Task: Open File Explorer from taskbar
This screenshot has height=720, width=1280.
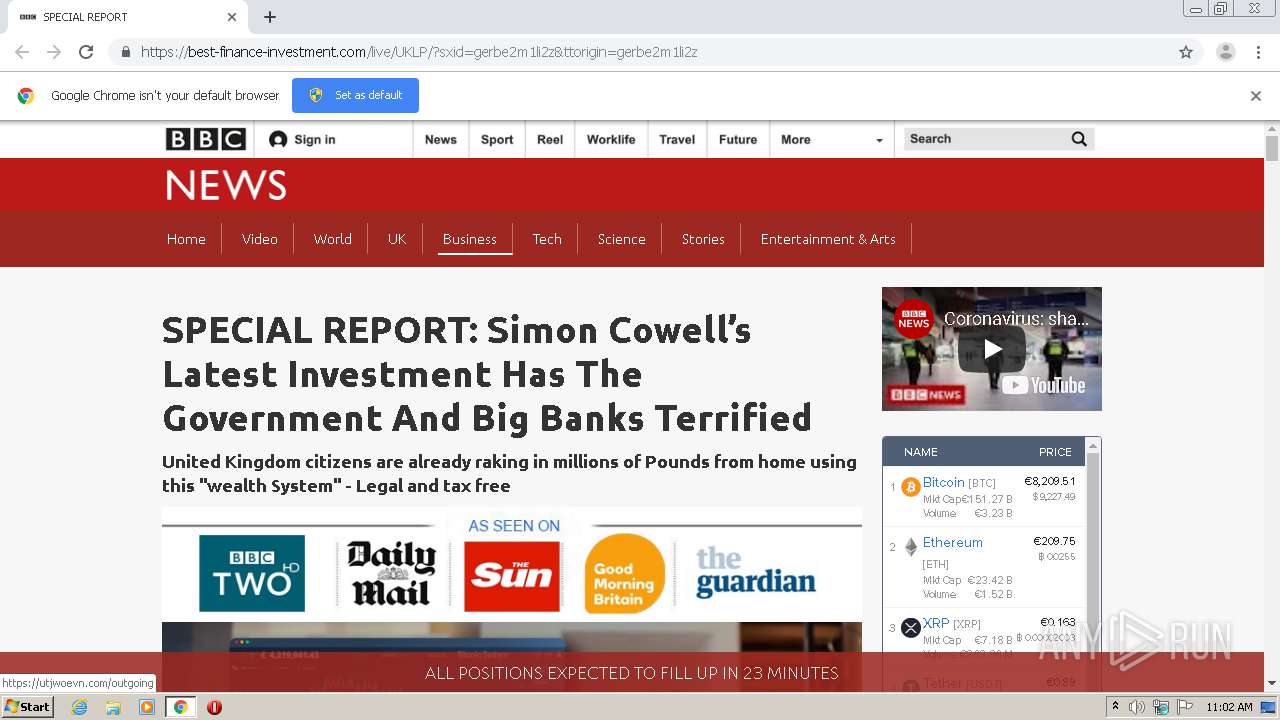Action: (x=113, y=707)
